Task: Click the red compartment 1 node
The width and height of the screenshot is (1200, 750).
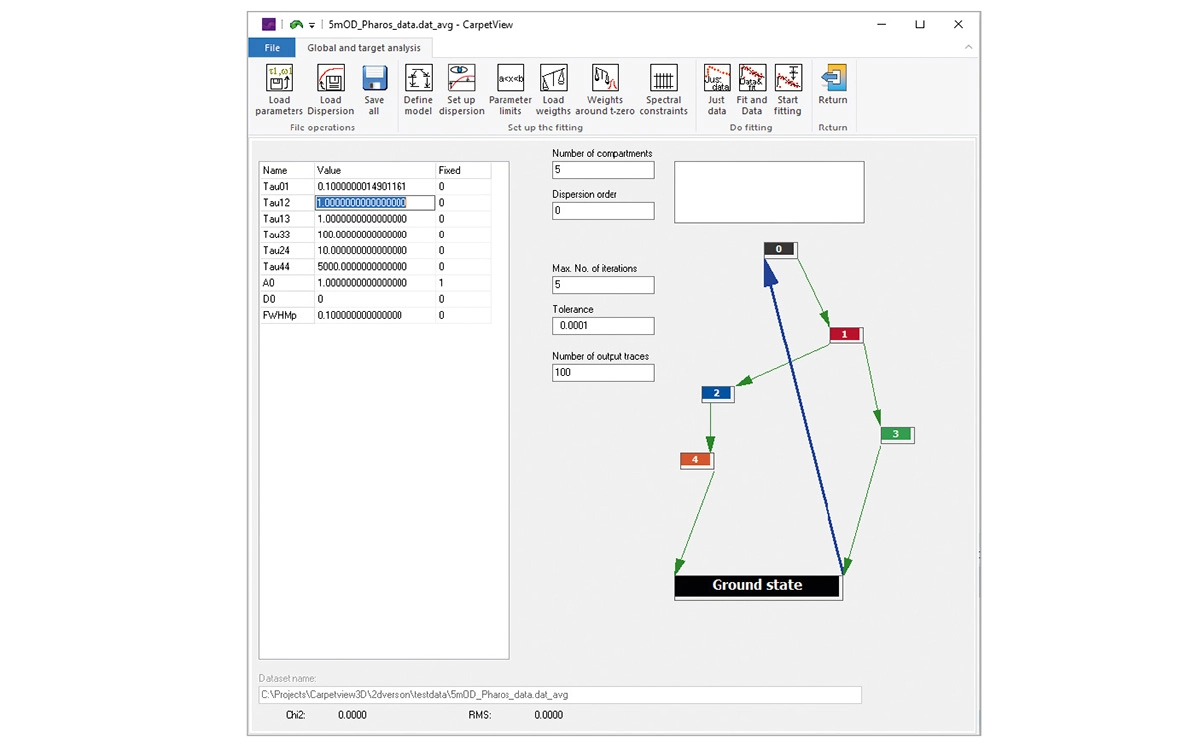Action: (845, 334)
